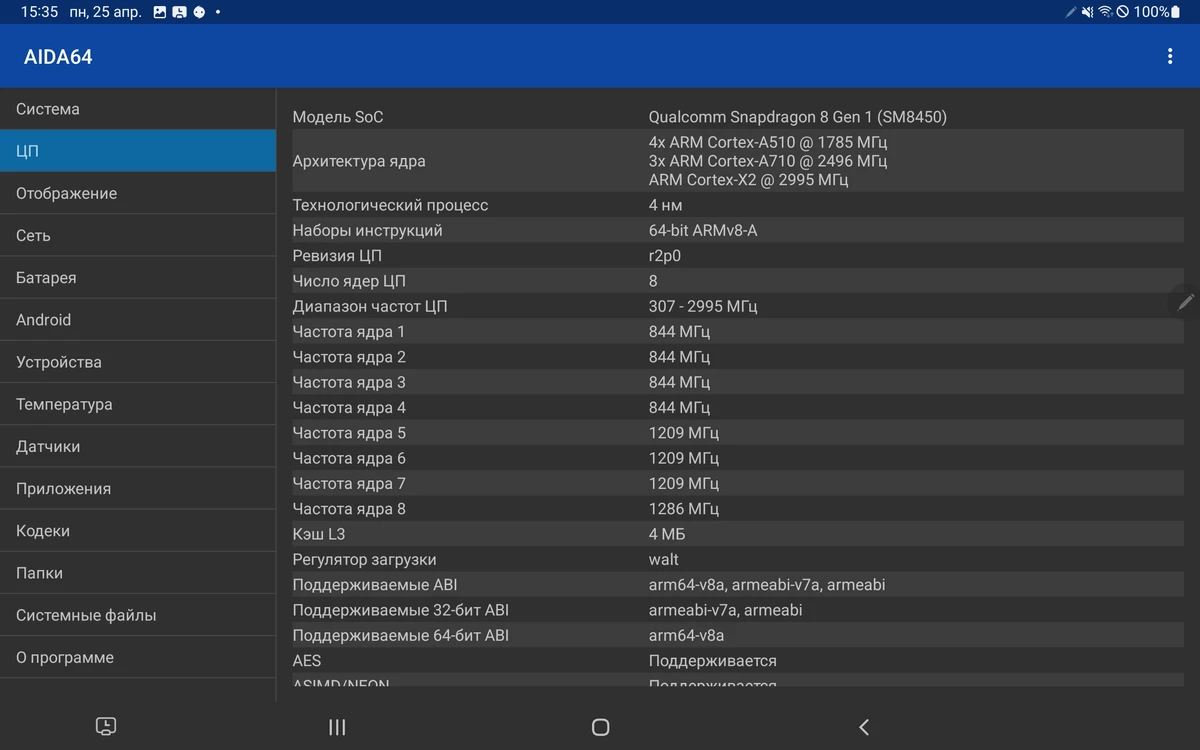Select the Частота ядра 8 row

pos(738,509)
